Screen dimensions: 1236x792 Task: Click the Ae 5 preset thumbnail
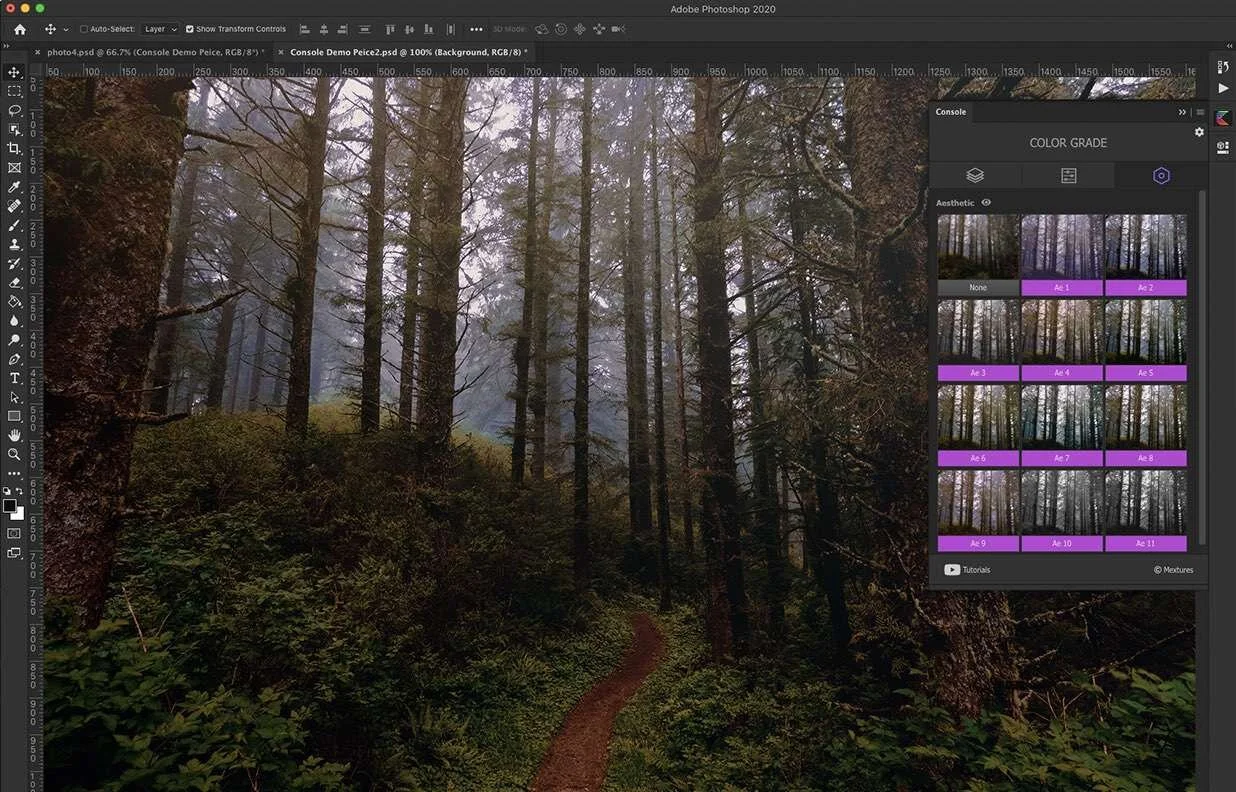(1146, 332)
